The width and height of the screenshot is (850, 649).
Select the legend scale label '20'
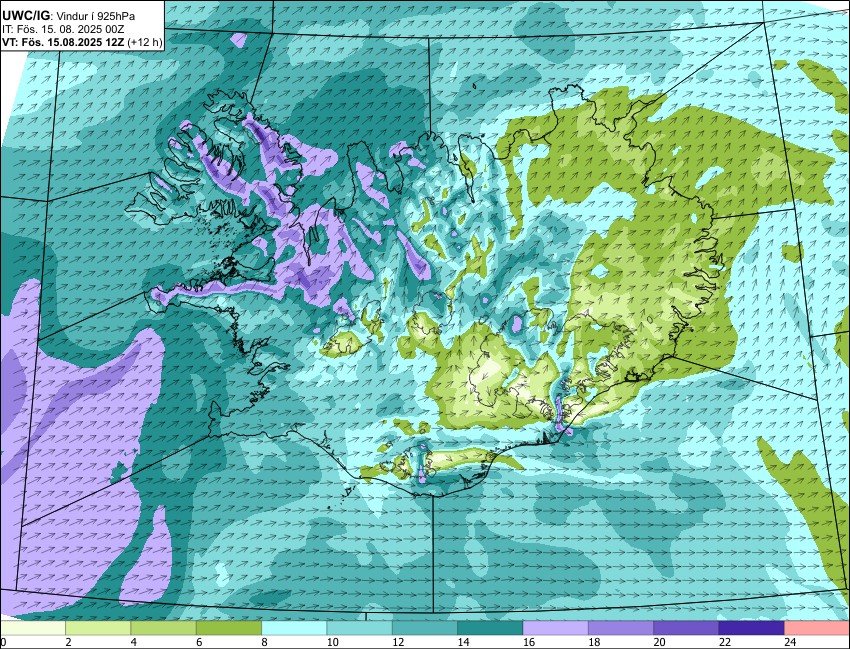click(x=659, y=642)
